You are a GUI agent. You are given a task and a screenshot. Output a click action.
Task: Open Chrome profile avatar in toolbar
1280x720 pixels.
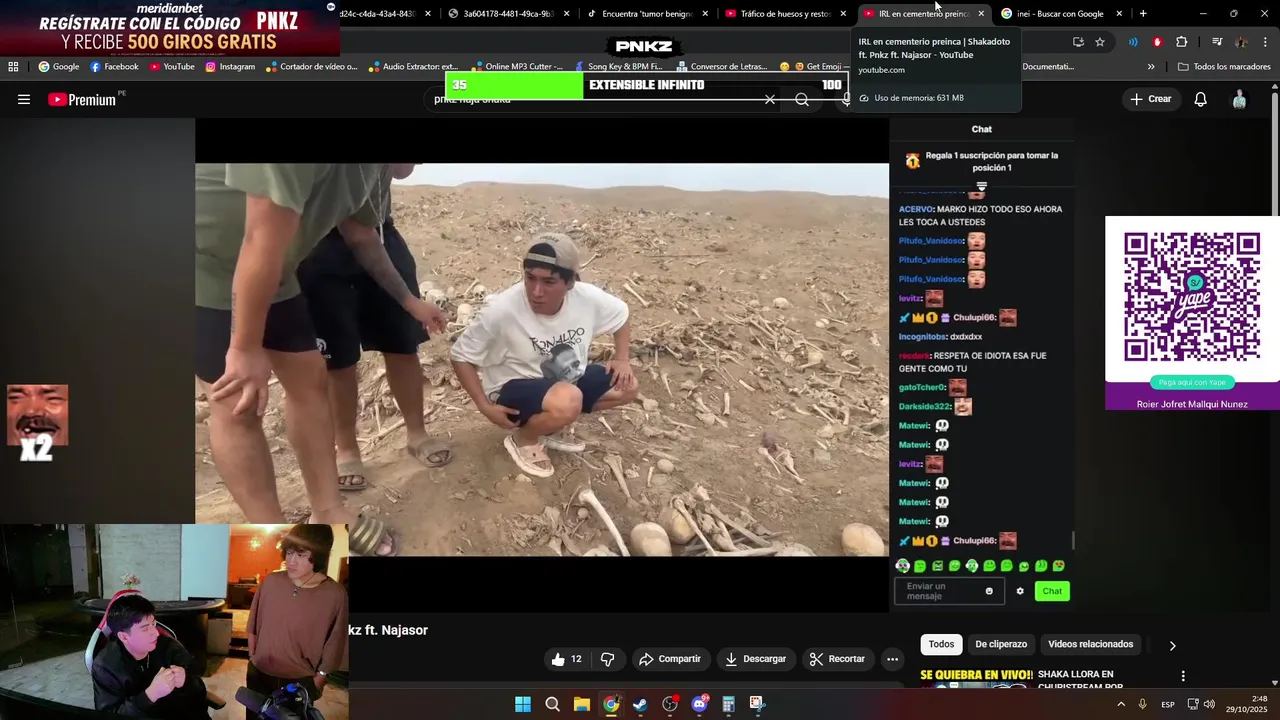click(1241, 42)
